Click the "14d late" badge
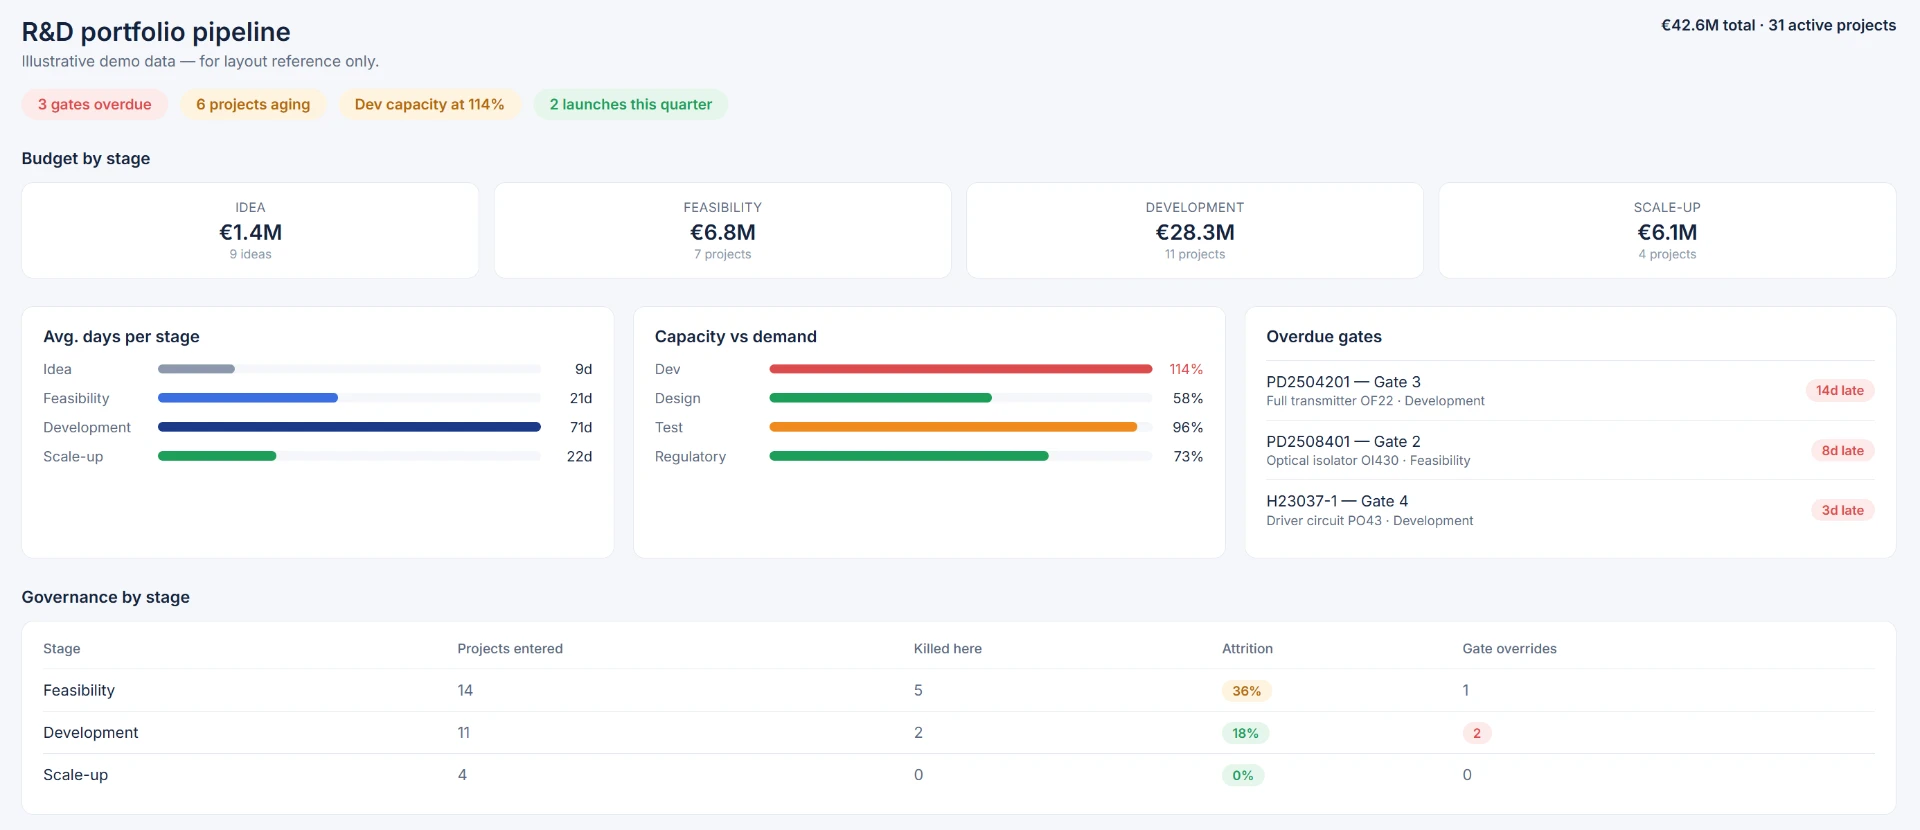Viewport: 1920px width, 830px height. [x=1840, y=391]
